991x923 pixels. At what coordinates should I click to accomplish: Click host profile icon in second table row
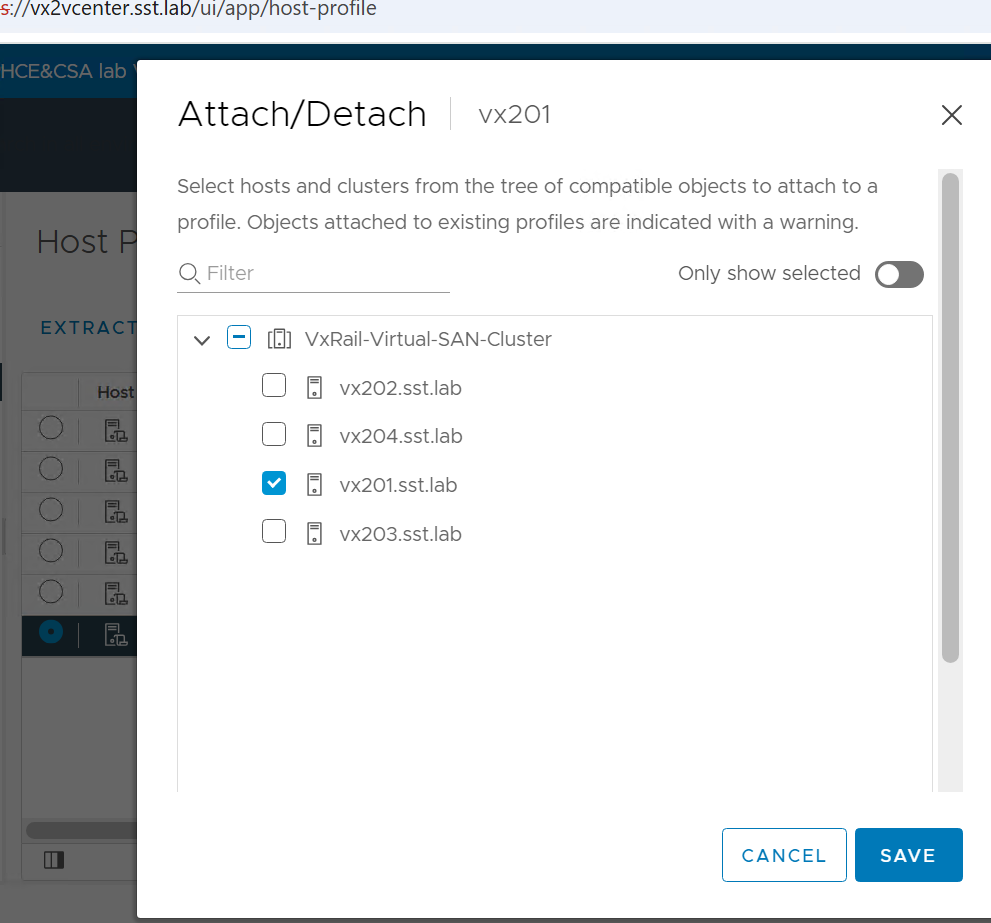tap(116, 471)
